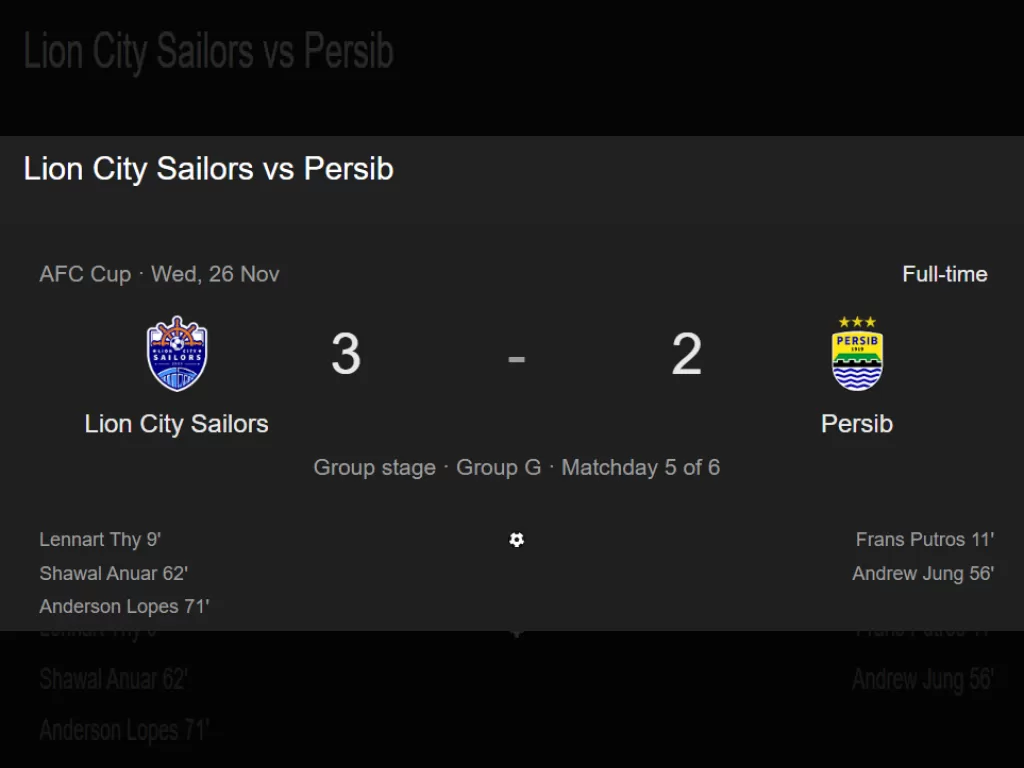Open the Persib team name link
Screen dimensions: 1024x768
857,424
